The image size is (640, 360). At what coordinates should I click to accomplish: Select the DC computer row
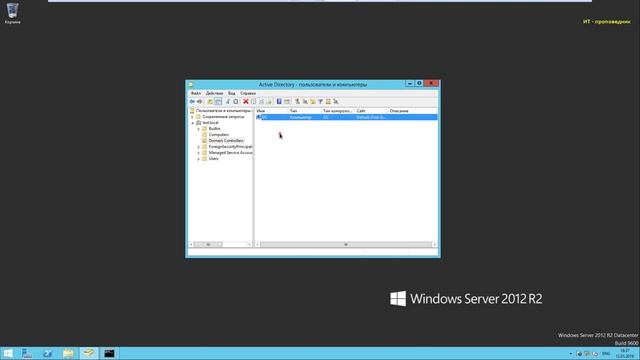(x=346, y=117)
